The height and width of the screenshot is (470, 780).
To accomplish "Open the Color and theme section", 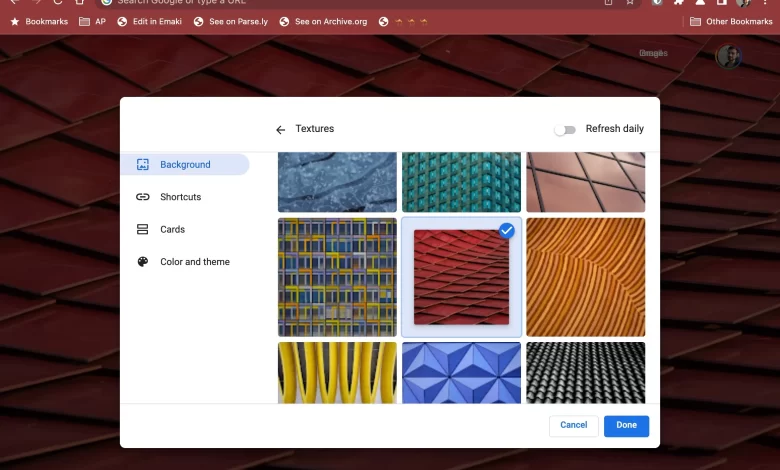I will 194,262.
